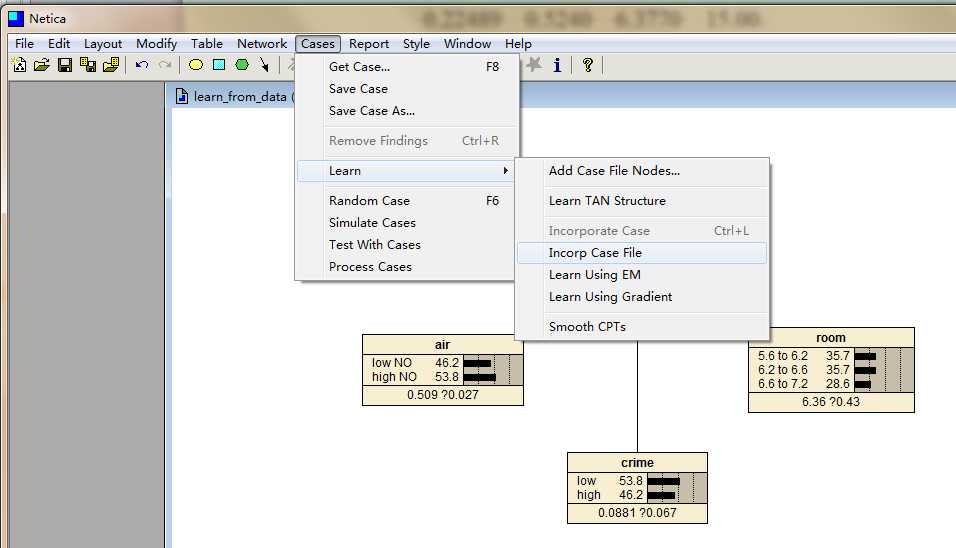Click the disabled Remove Findings entry
Viewport: 956px width, 548px height.
[x=407, y=141]
